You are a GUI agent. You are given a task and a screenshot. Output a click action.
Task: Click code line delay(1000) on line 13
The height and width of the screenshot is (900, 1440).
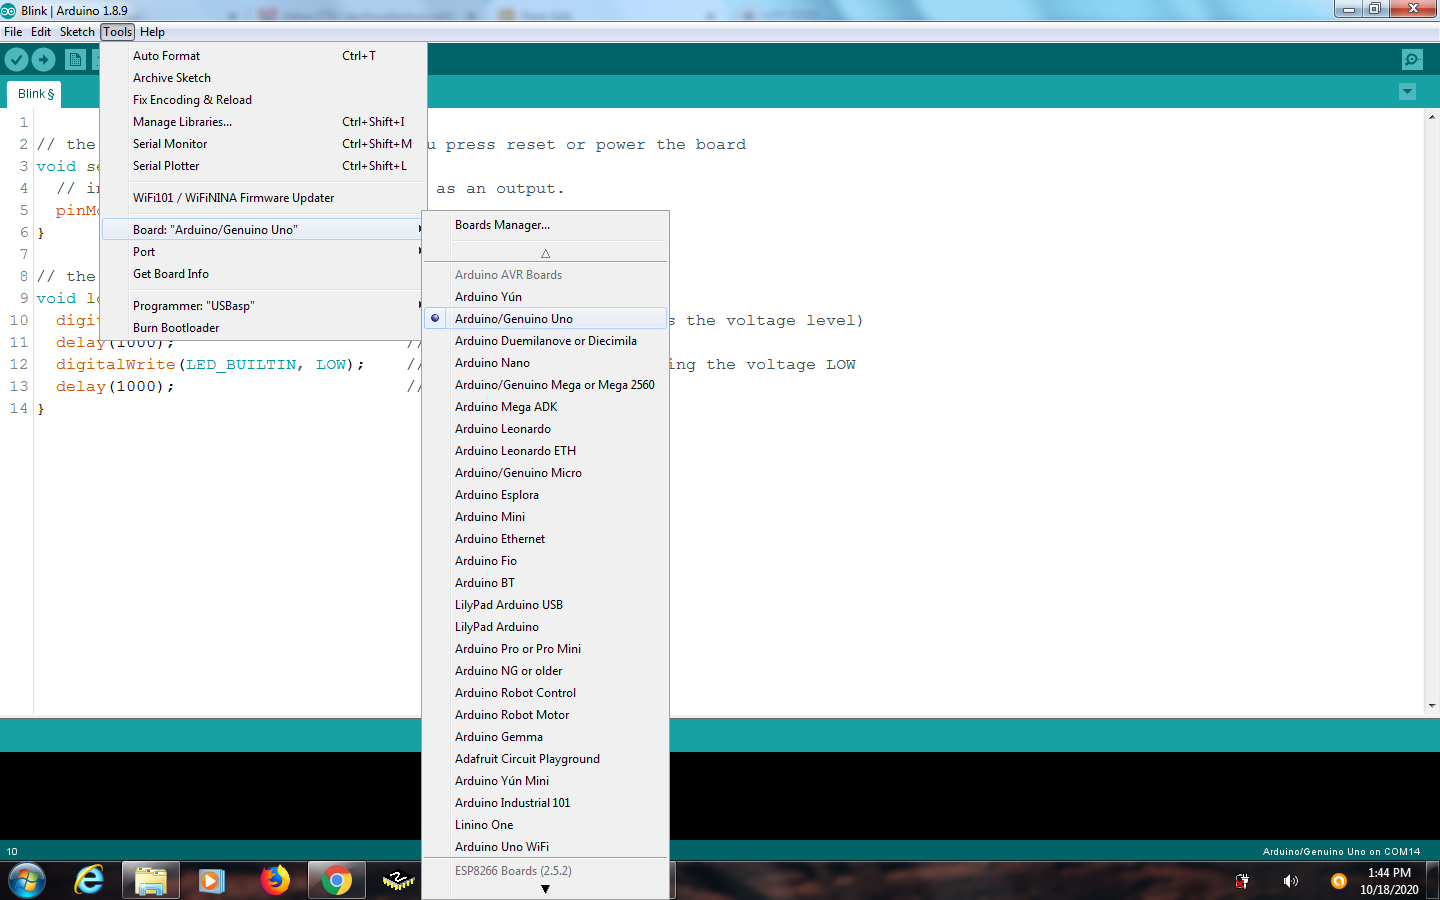click(115, 386)
